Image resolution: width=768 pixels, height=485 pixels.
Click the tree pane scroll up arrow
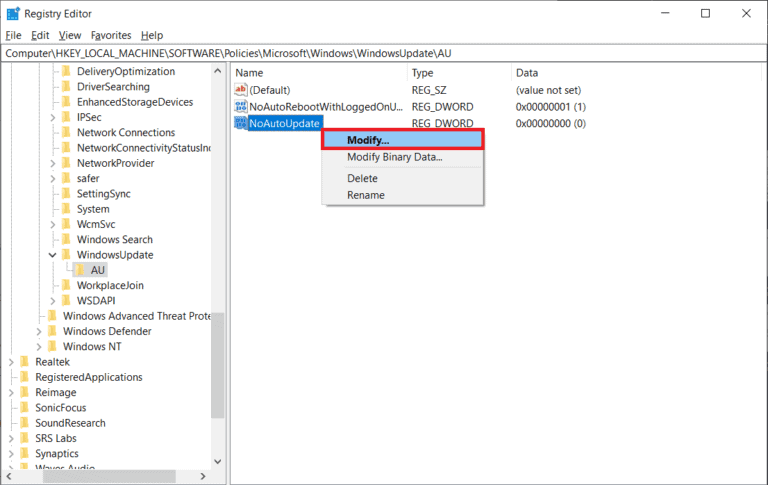(218, 71)
